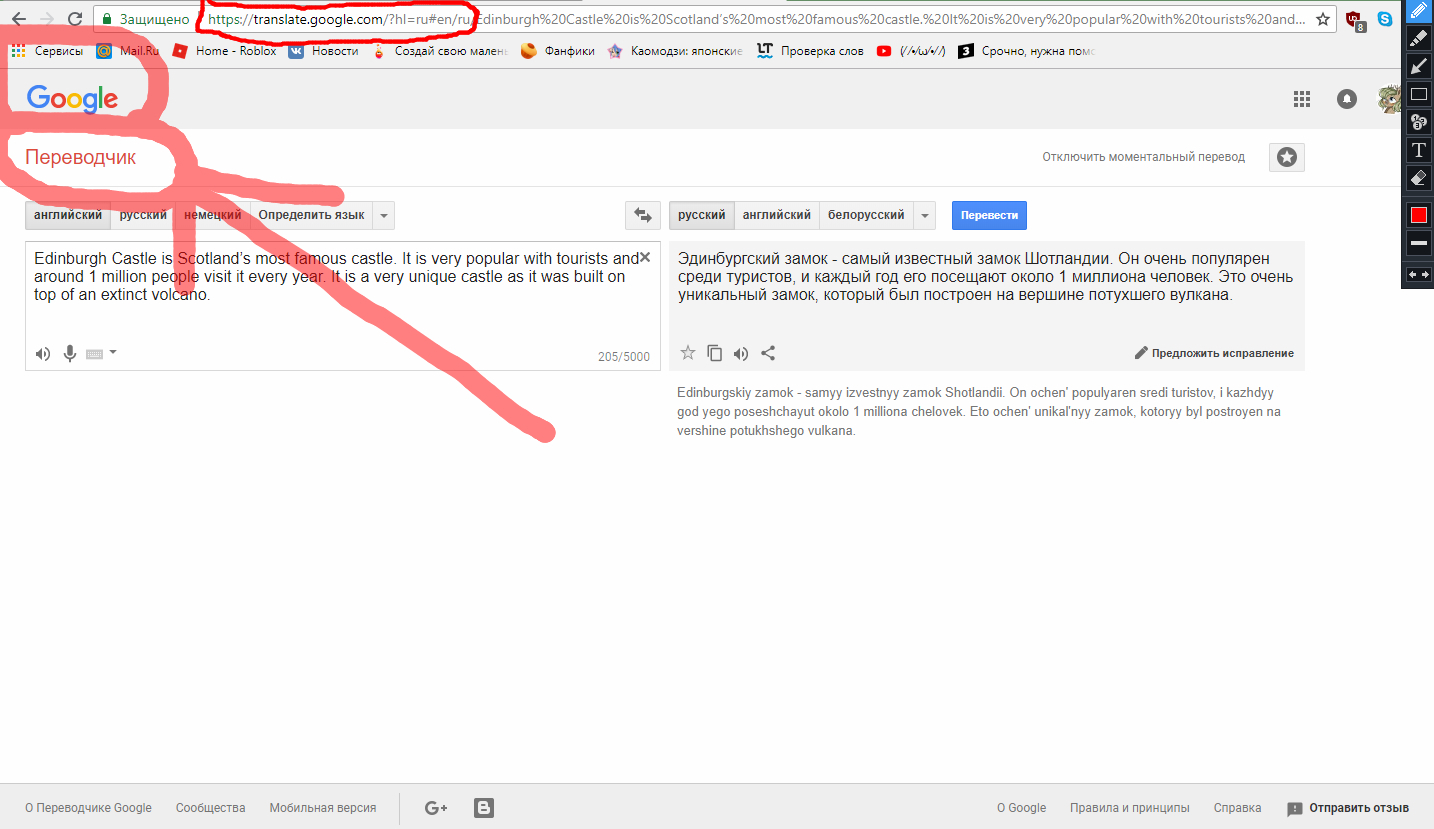Save translation with the star icon
Screen dimensions: 1434x829
tap(688, 352)
